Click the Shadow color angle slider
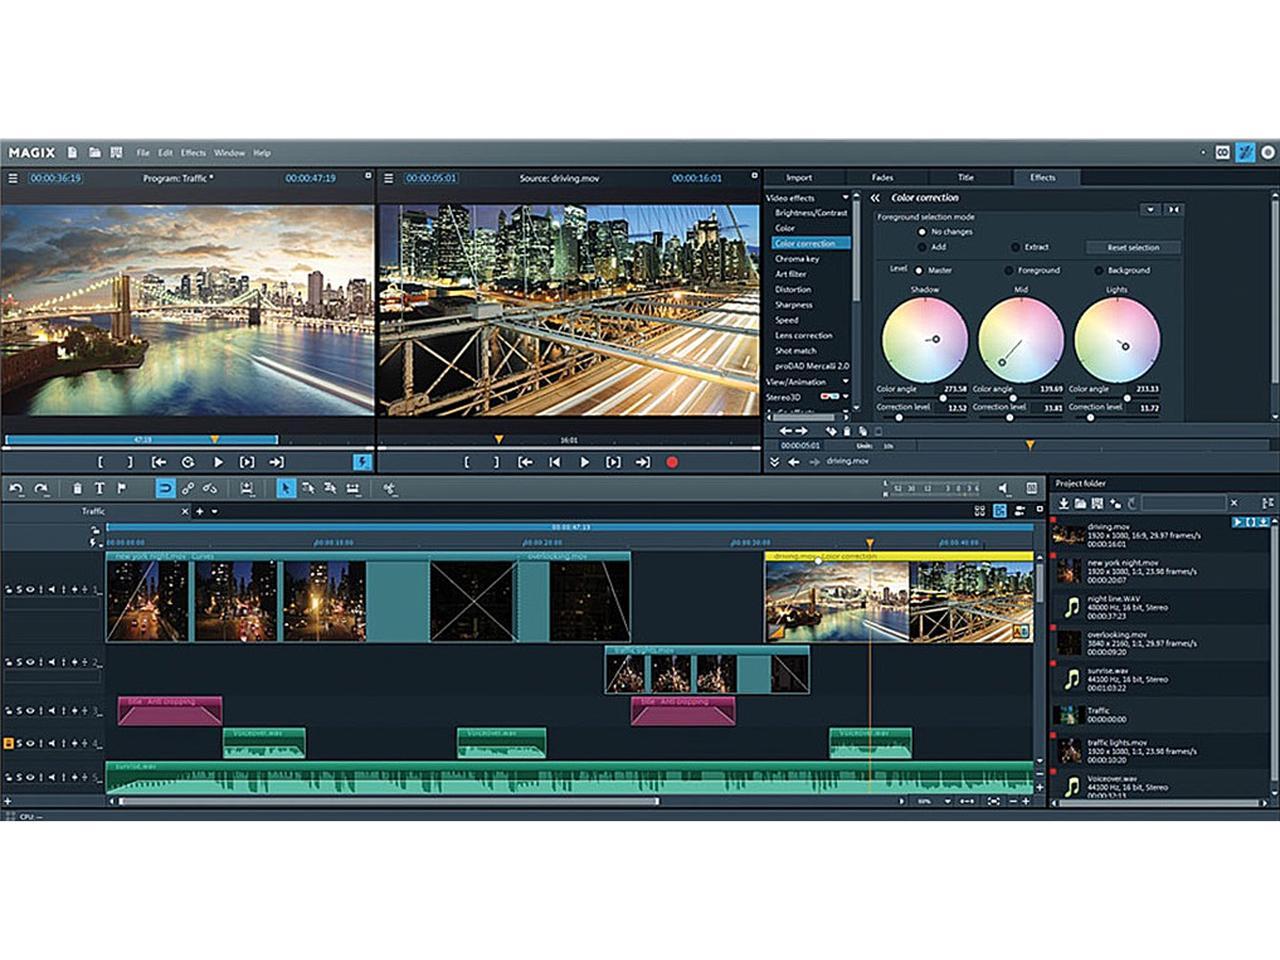The width and height of the screenshot is (1280, 960). tap(942, 398)
